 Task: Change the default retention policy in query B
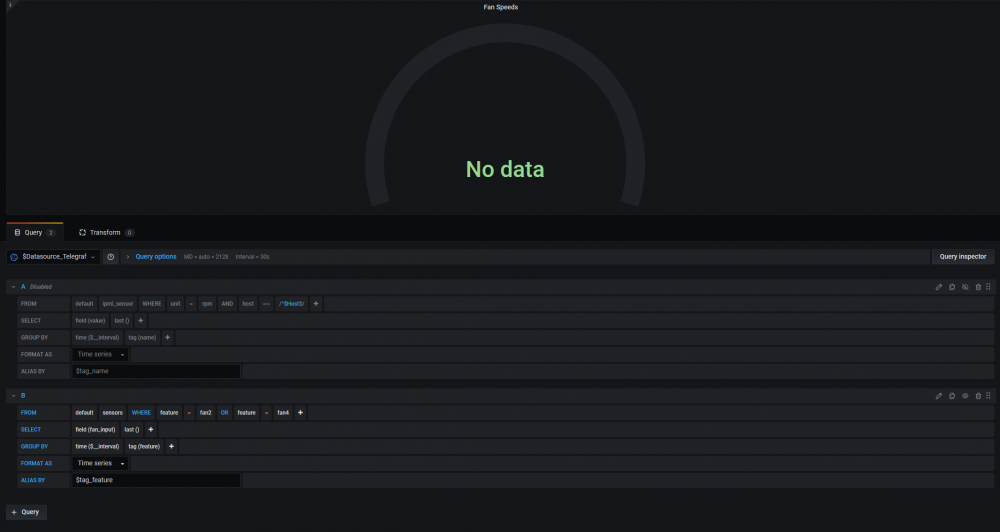point(84,413)
